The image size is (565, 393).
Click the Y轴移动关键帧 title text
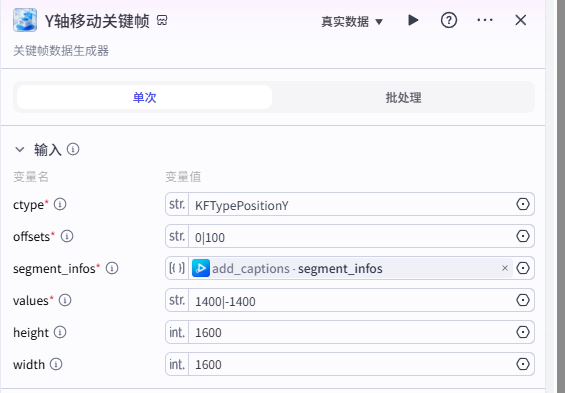point(97,21)
